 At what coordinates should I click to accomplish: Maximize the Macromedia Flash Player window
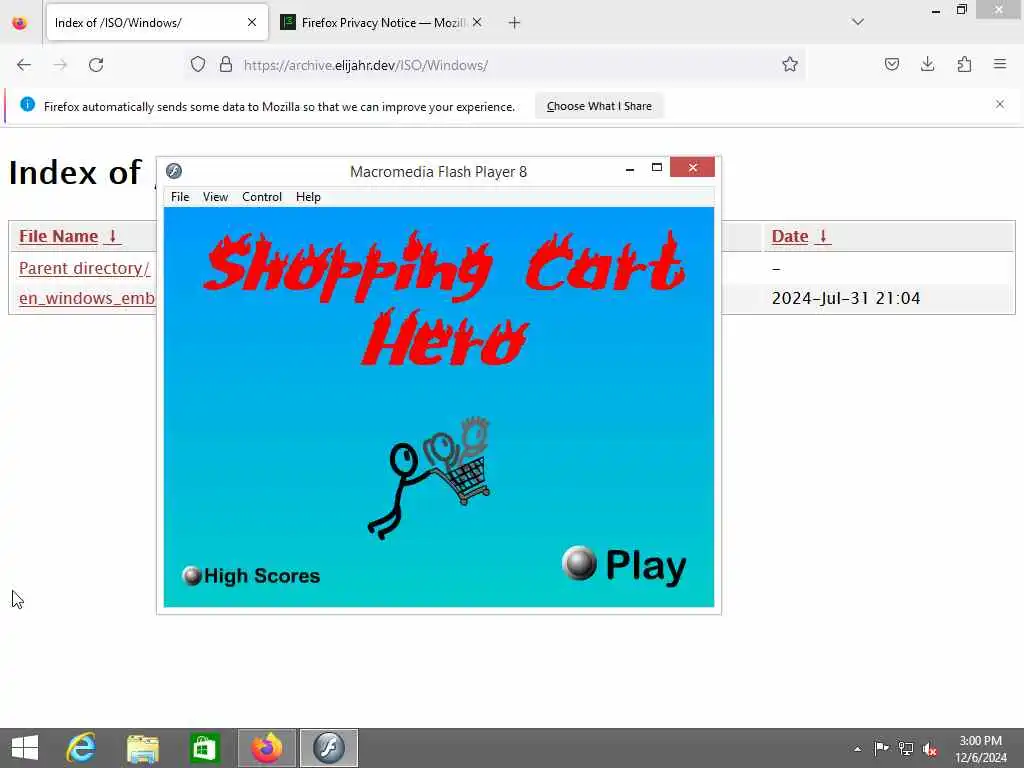coord(657,168)
